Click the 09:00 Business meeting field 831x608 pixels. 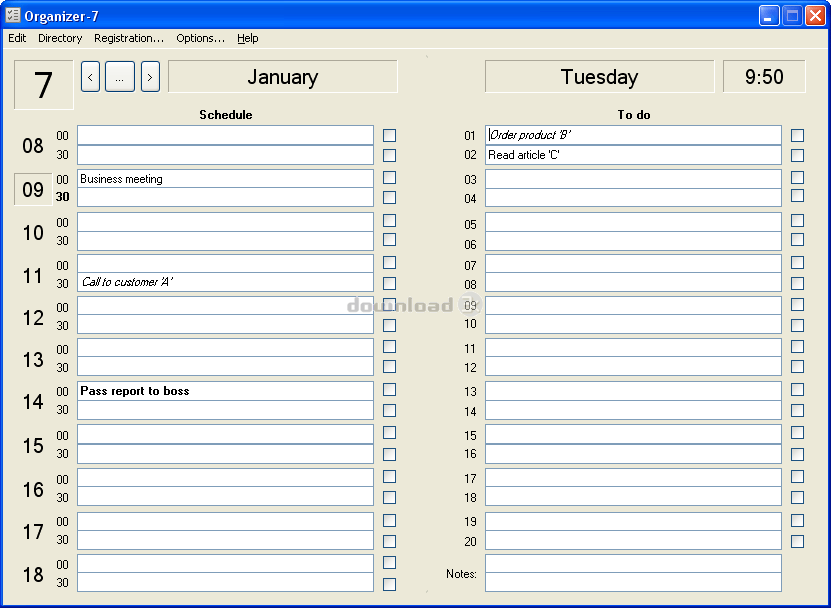(225, 179)
